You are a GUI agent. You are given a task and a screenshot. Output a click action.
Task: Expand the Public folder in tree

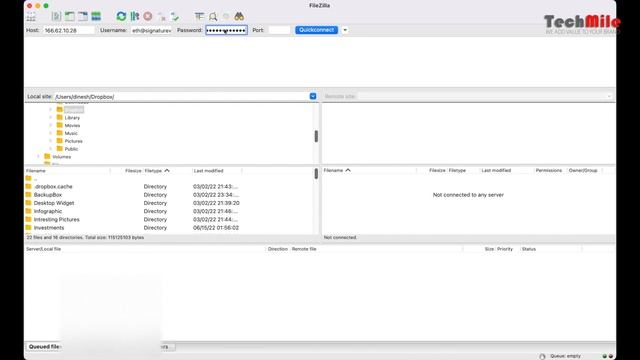point(51,149)
